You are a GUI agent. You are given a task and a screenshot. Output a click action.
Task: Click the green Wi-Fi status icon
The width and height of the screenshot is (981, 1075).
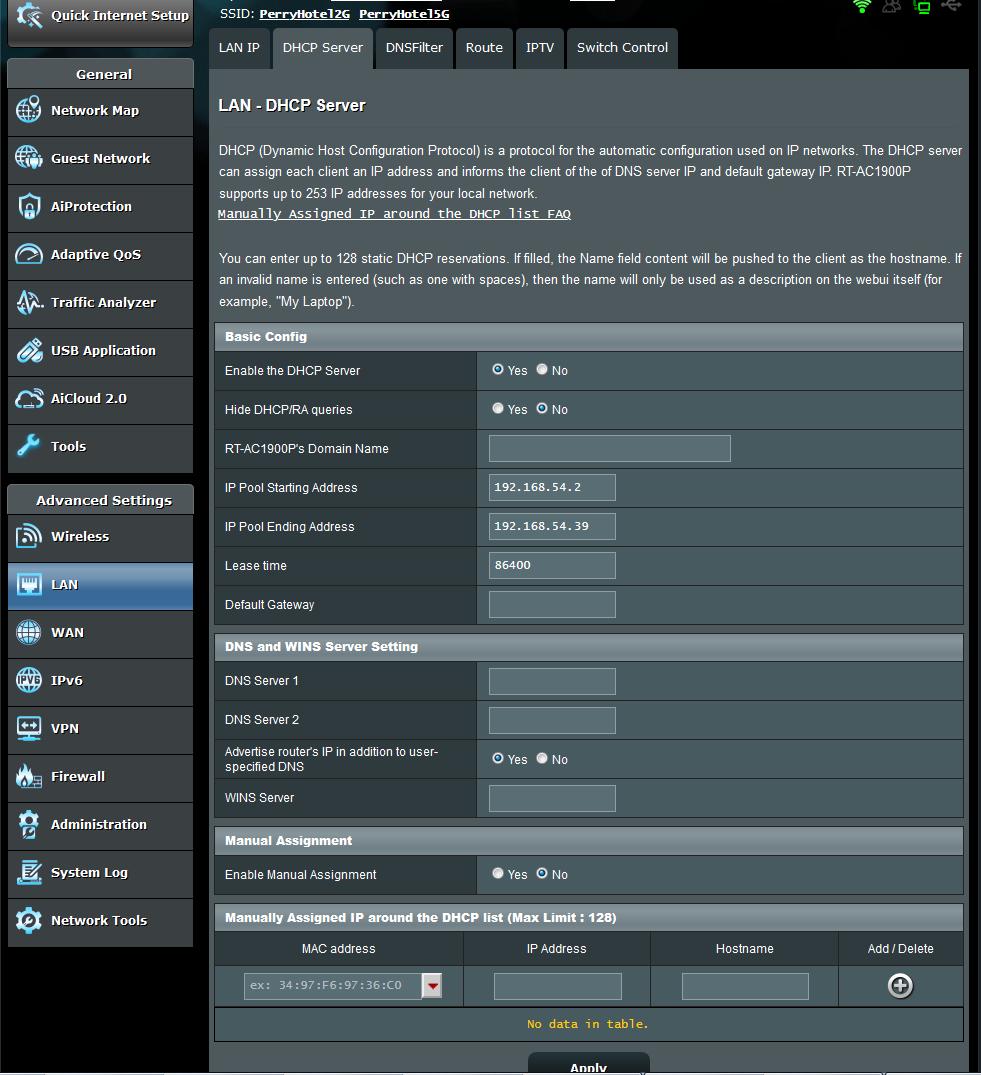(x=862, y=6)
